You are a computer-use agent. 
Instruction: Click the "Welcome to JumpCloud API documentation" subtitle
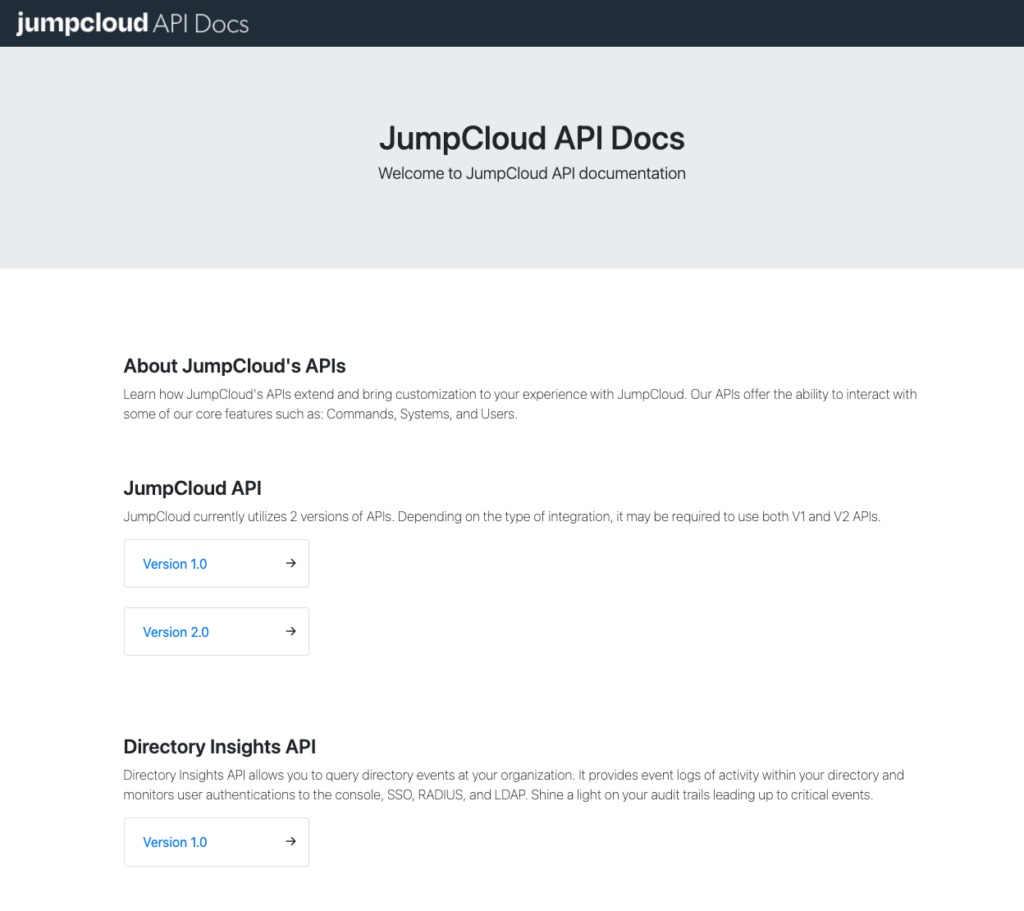531,173
